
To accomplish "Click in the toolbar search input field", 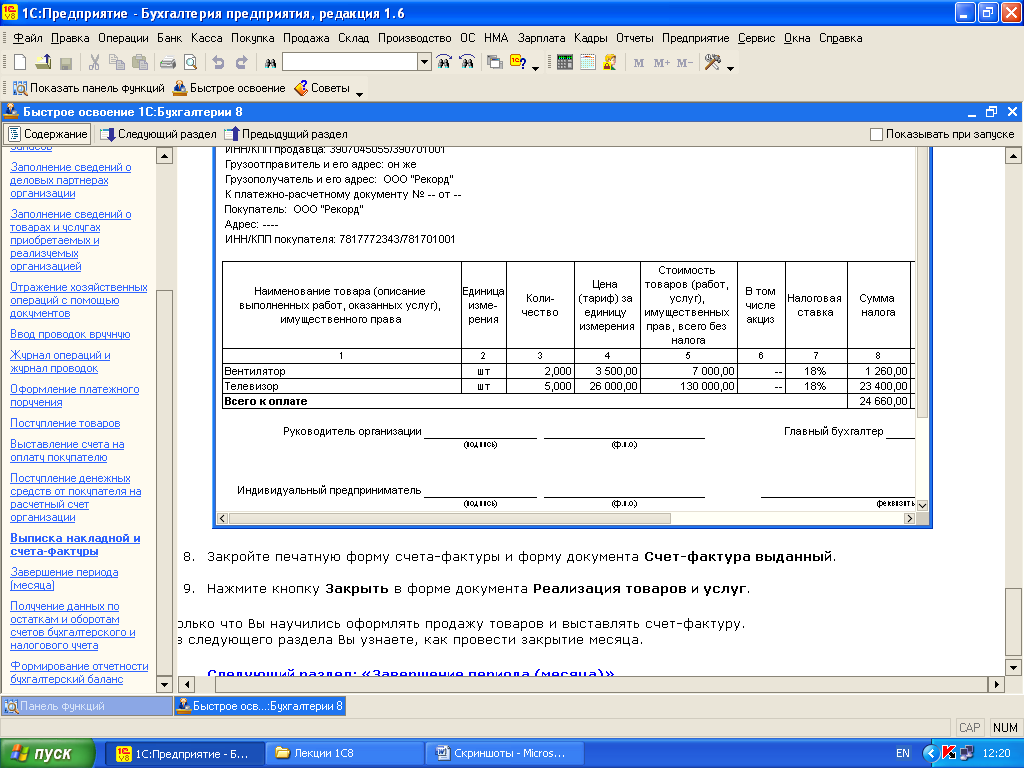I will [x=349, y=62].
